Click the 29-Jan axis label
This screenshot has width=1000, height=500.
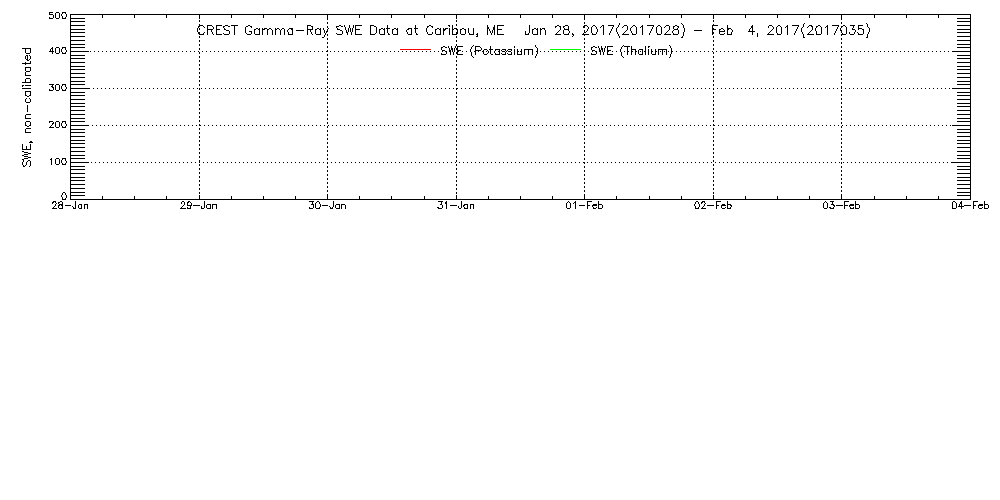tap(199, 205)
